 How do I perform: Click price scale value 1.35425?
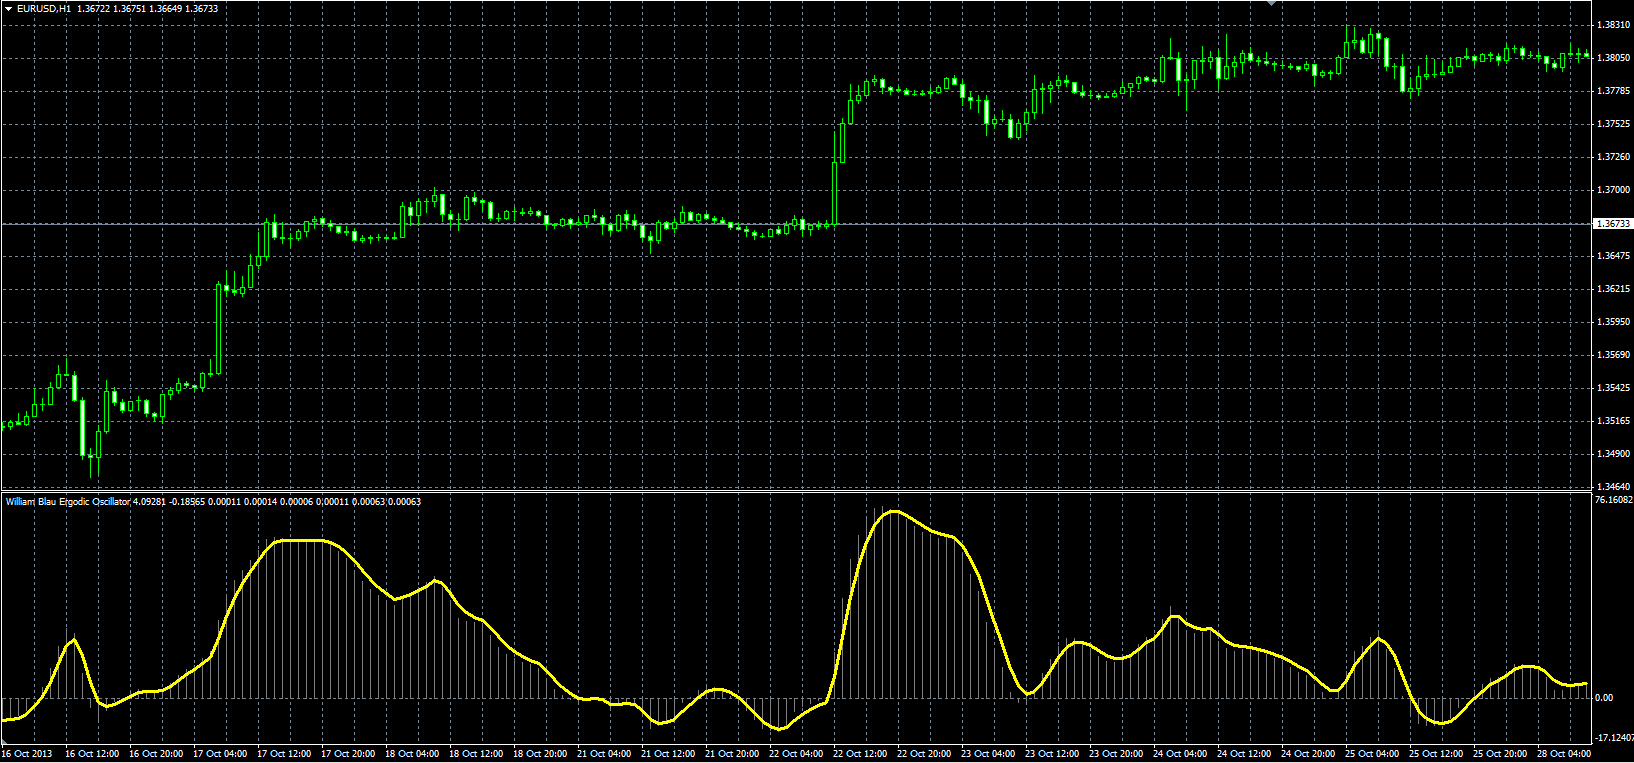(x=1614, y=388)
